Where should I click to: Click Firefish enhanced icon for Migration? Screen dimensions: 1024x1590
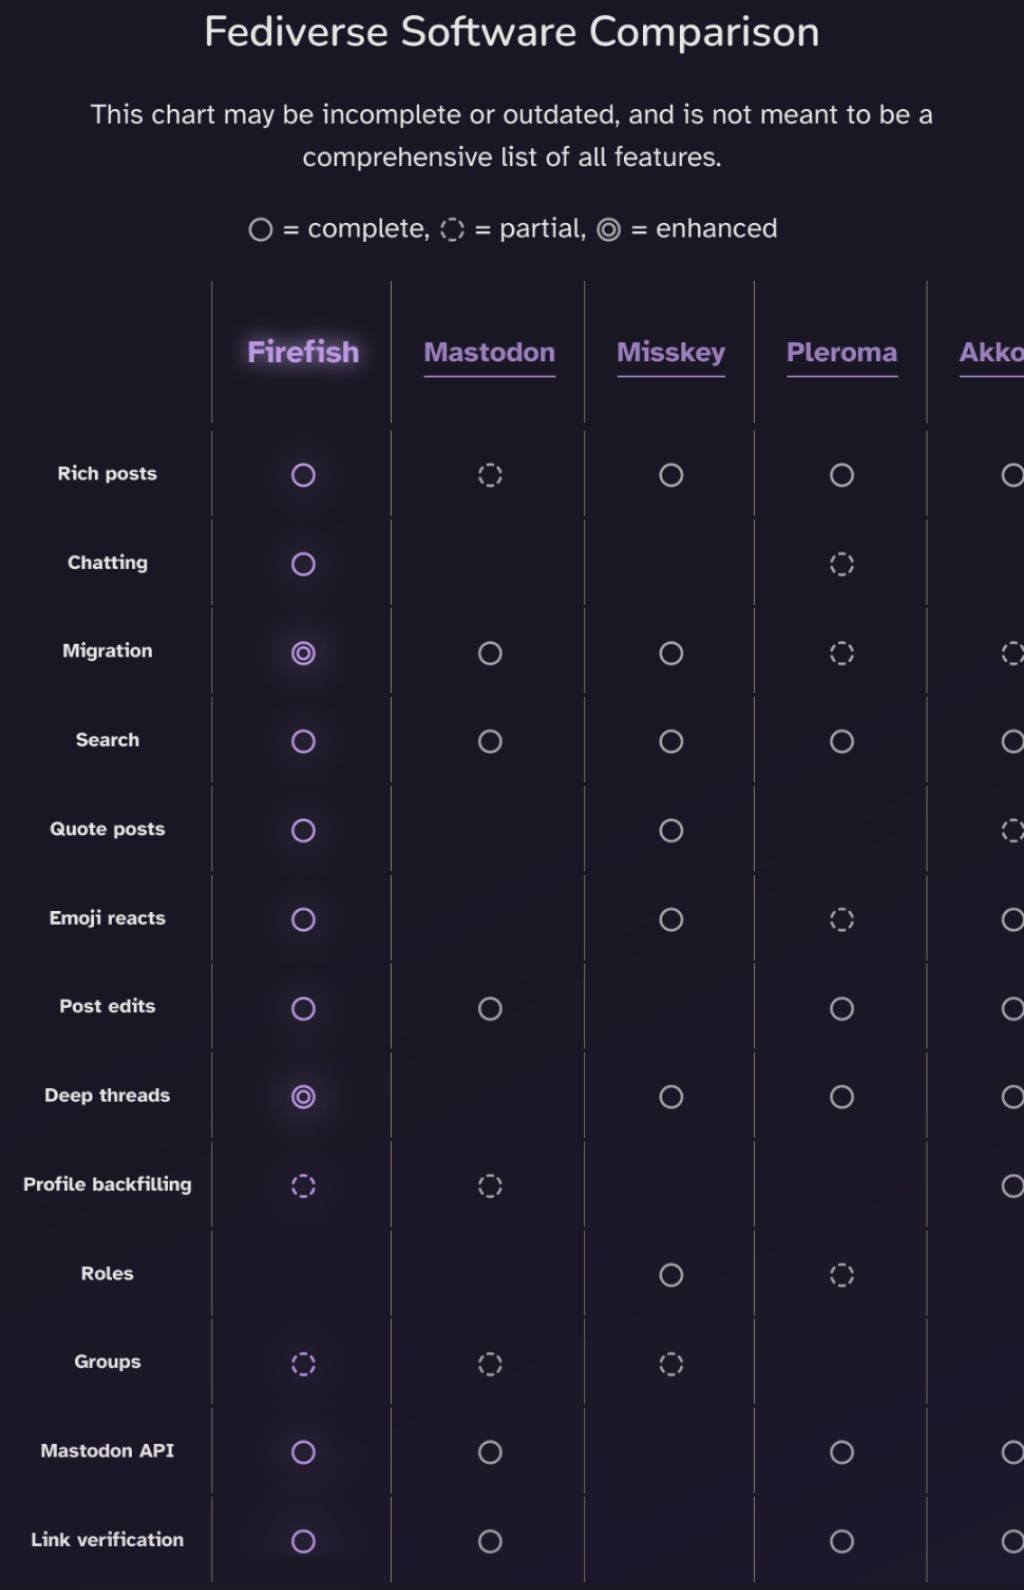pos(303,653)
